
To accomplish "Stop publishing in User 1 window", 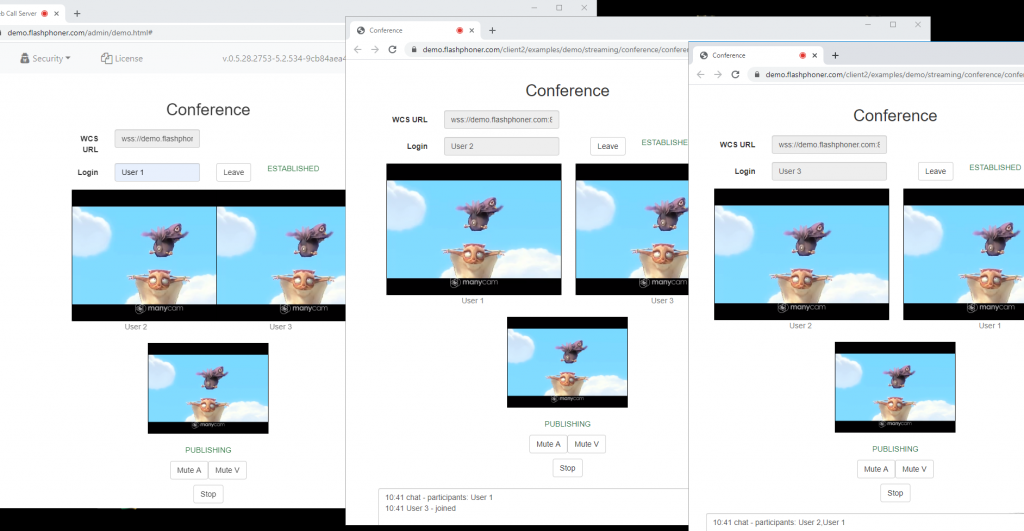I will pyautogui.click(x=208, y=494).
